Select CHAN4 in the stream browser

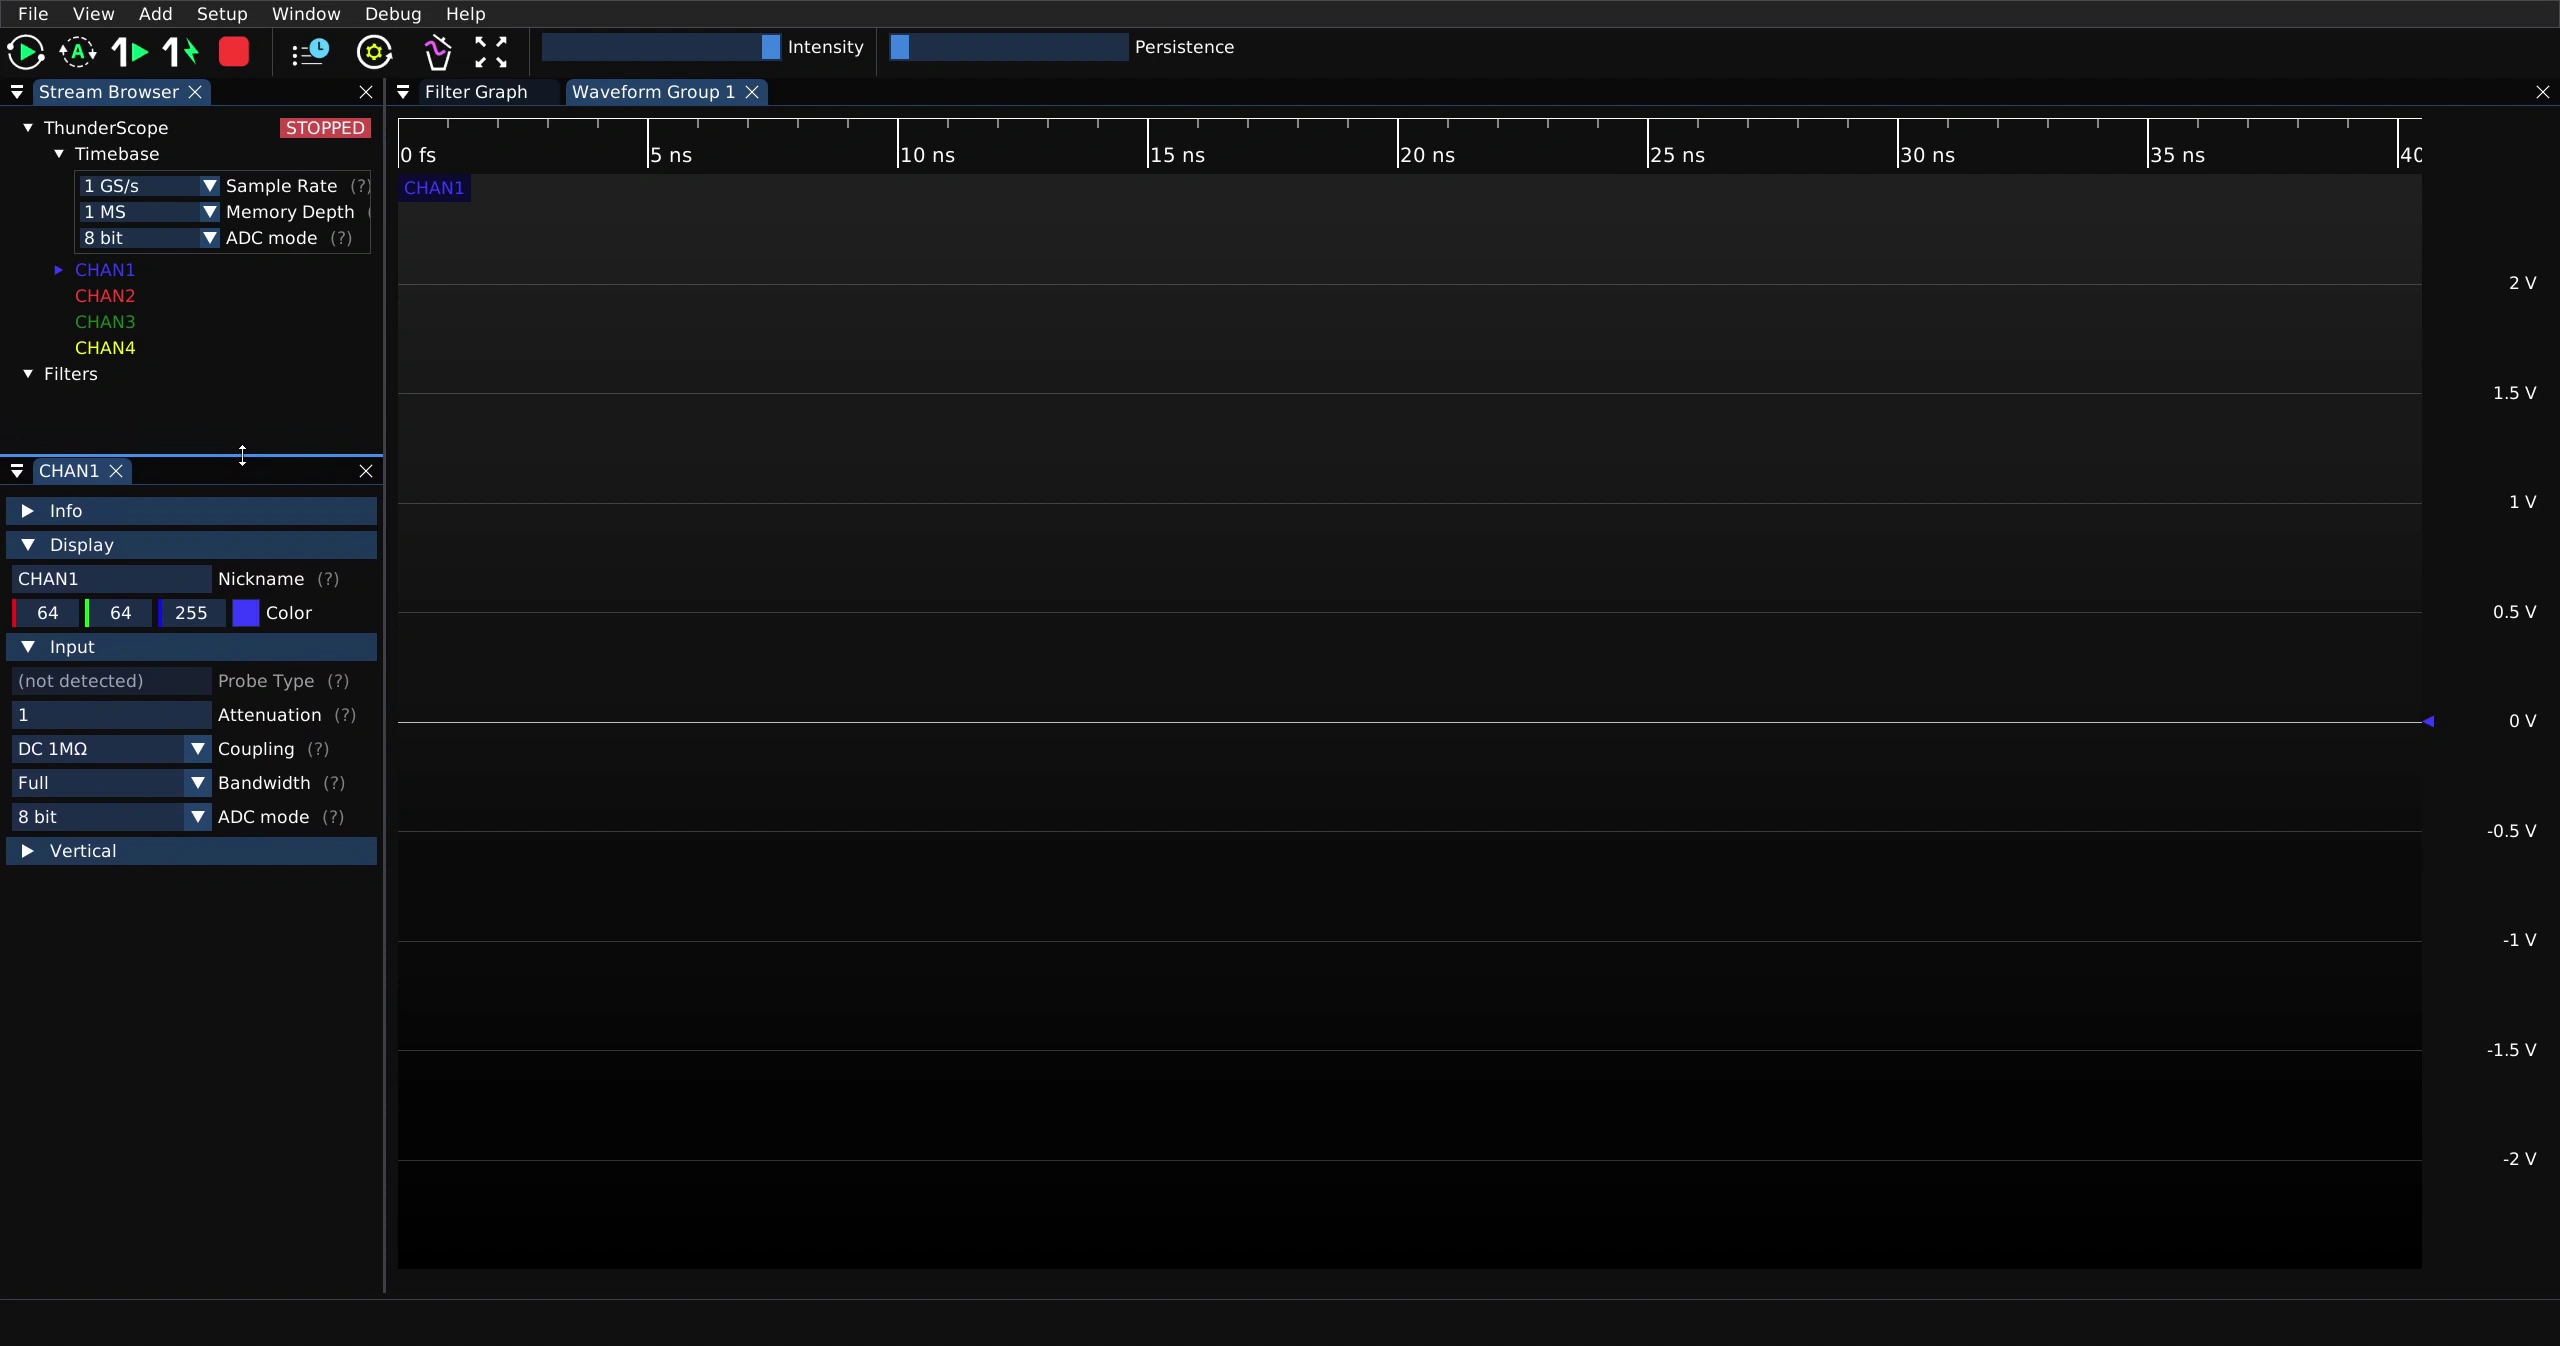point(105,348)
